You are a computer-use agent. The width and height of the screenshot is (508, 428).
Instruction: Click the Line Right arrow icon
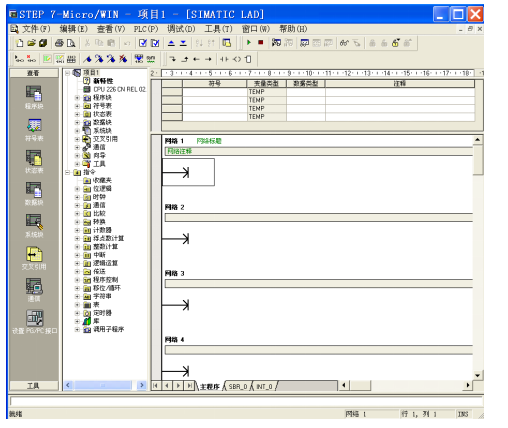tap(208, 59)
